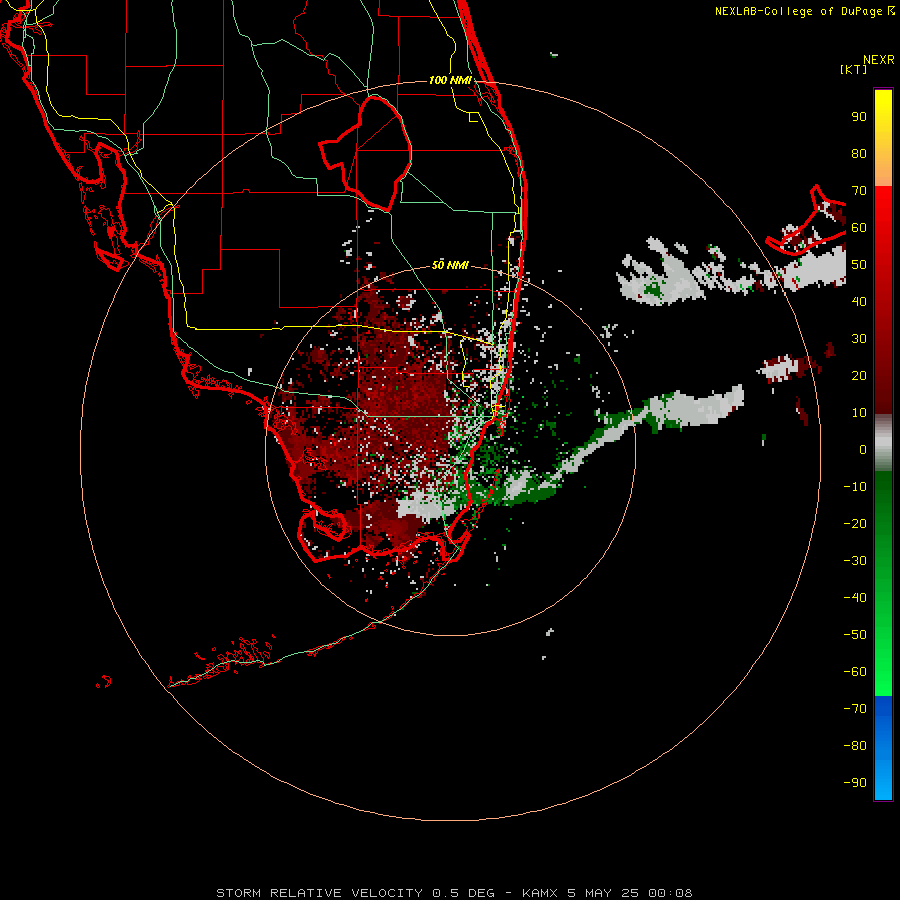Select the -20 value on velocity scale
This screenshot has height=900, width=900.
[x=855, y=523]
